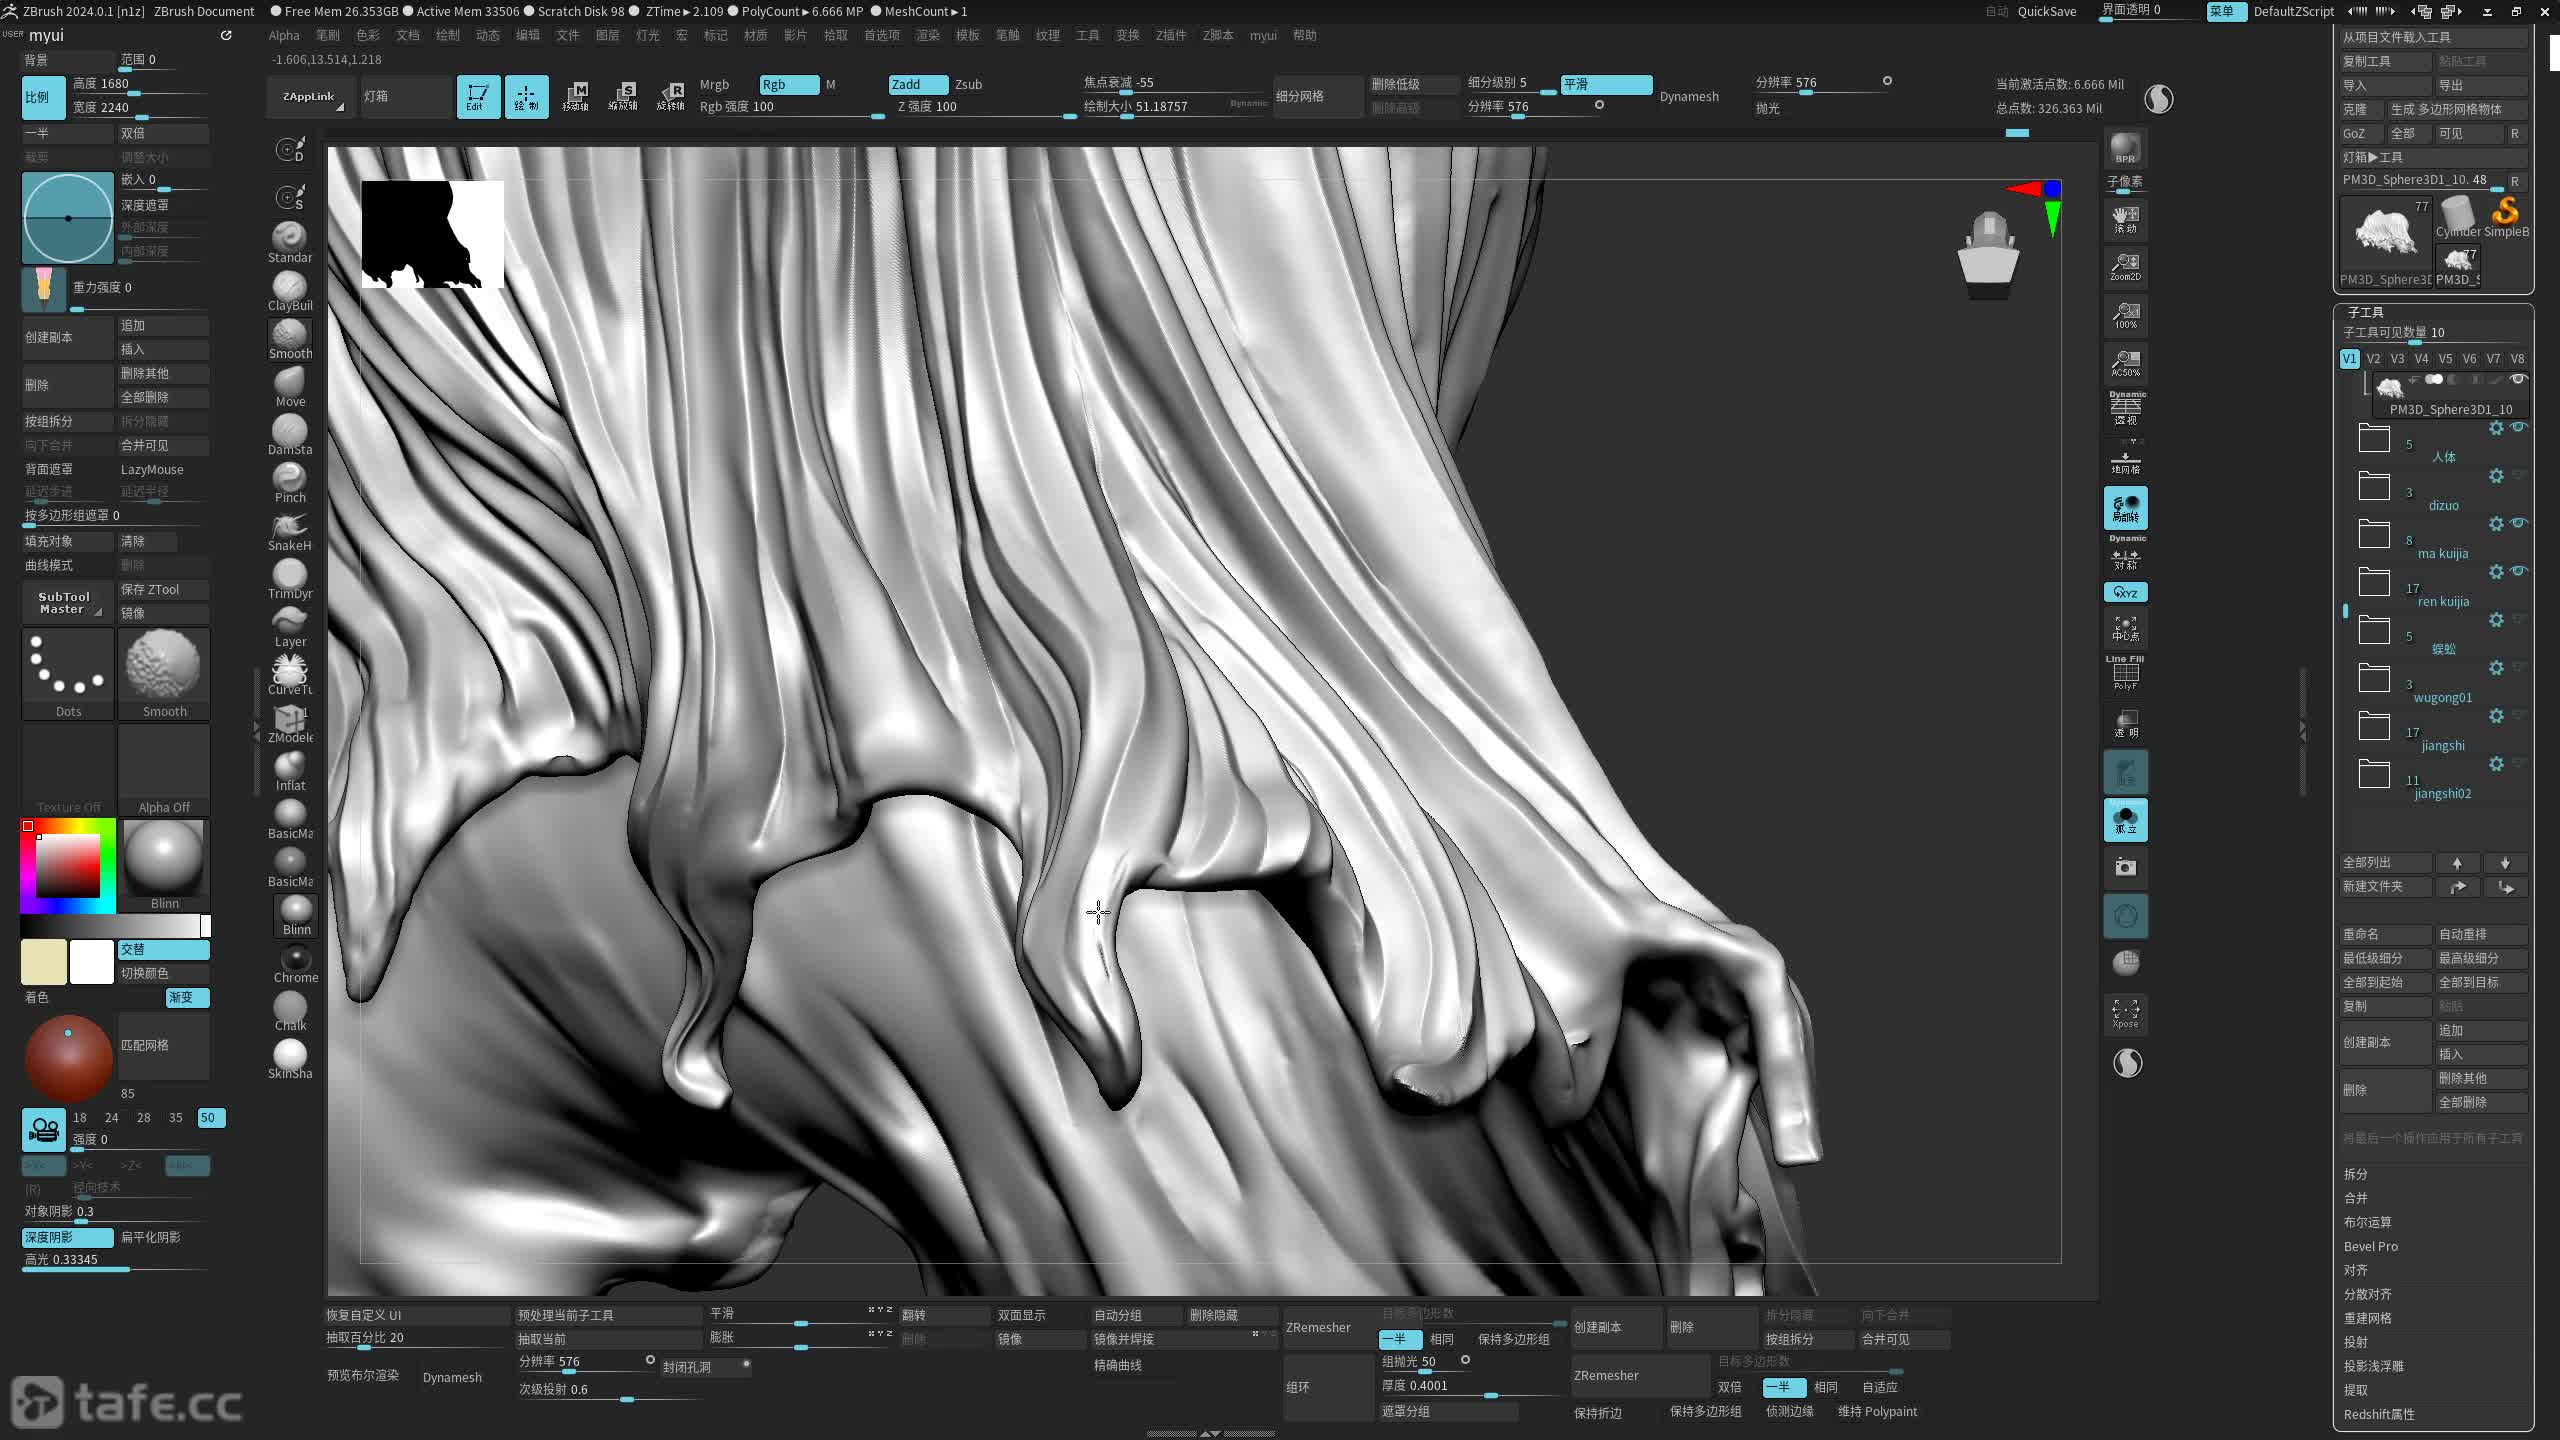This screenshot has height=1440, width=2560.
Task: Activate the Xpose icon
Action: coord(2125,1012)
